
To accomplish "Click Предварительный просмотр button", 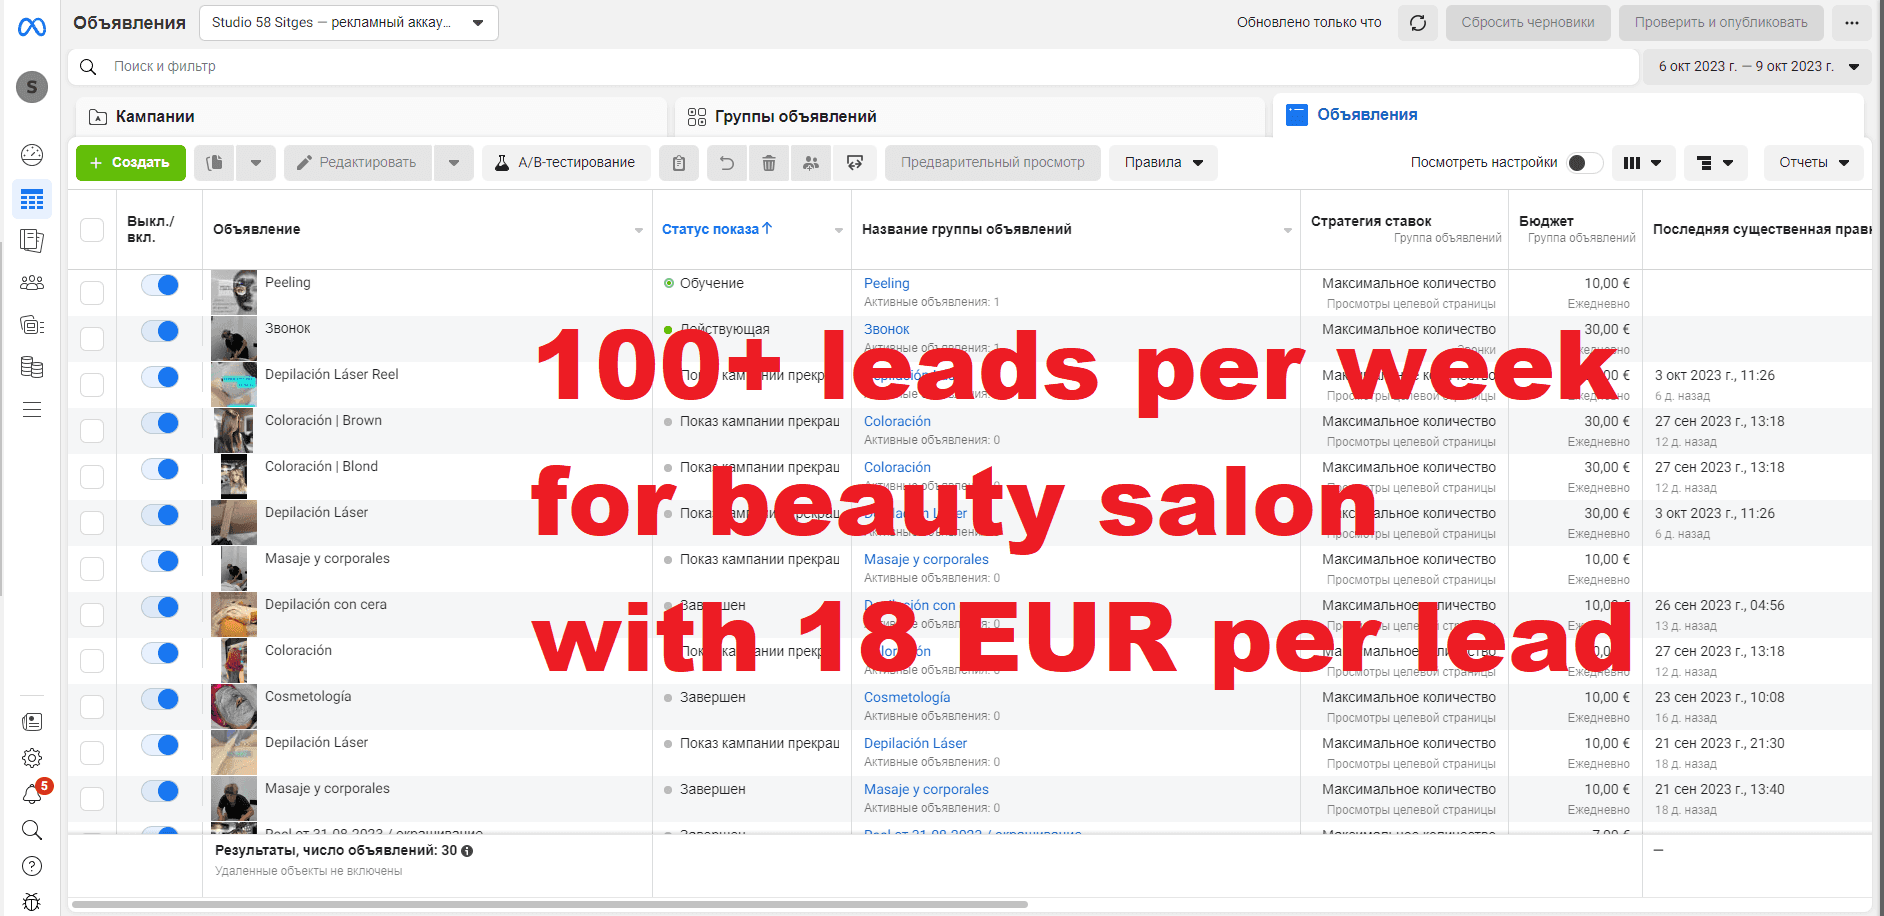I will pos(992,163).
